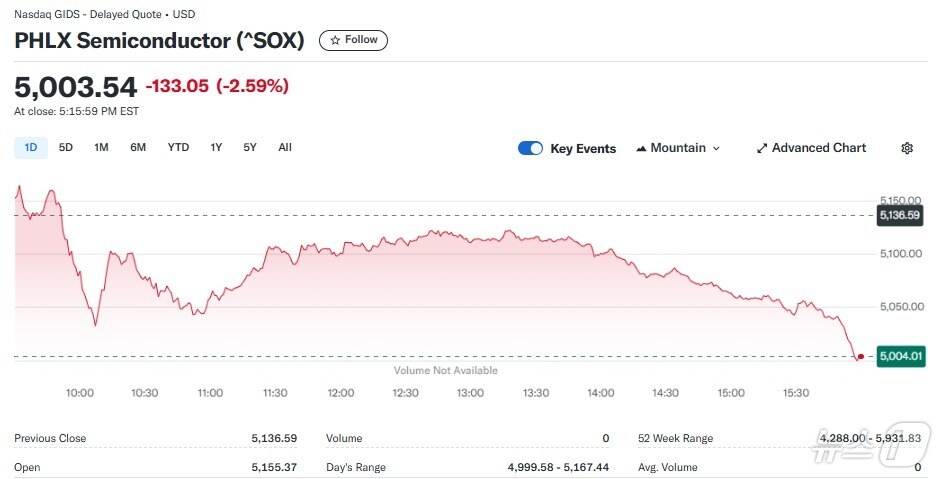This screenshot has height=479, width=941.
Task: Follow the PHLX Semiconductor index
Action: click(x=353, y=40)
